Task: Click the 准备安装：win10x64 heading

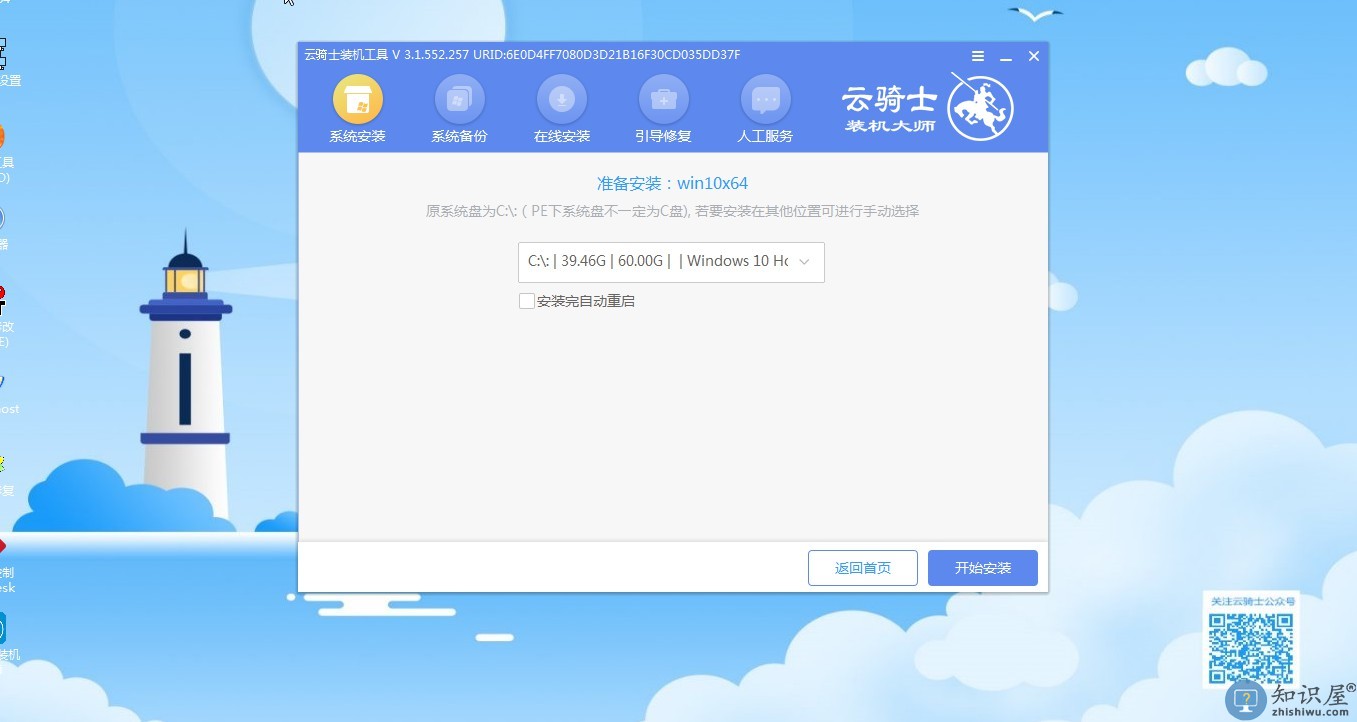Action: click(672, 184)
